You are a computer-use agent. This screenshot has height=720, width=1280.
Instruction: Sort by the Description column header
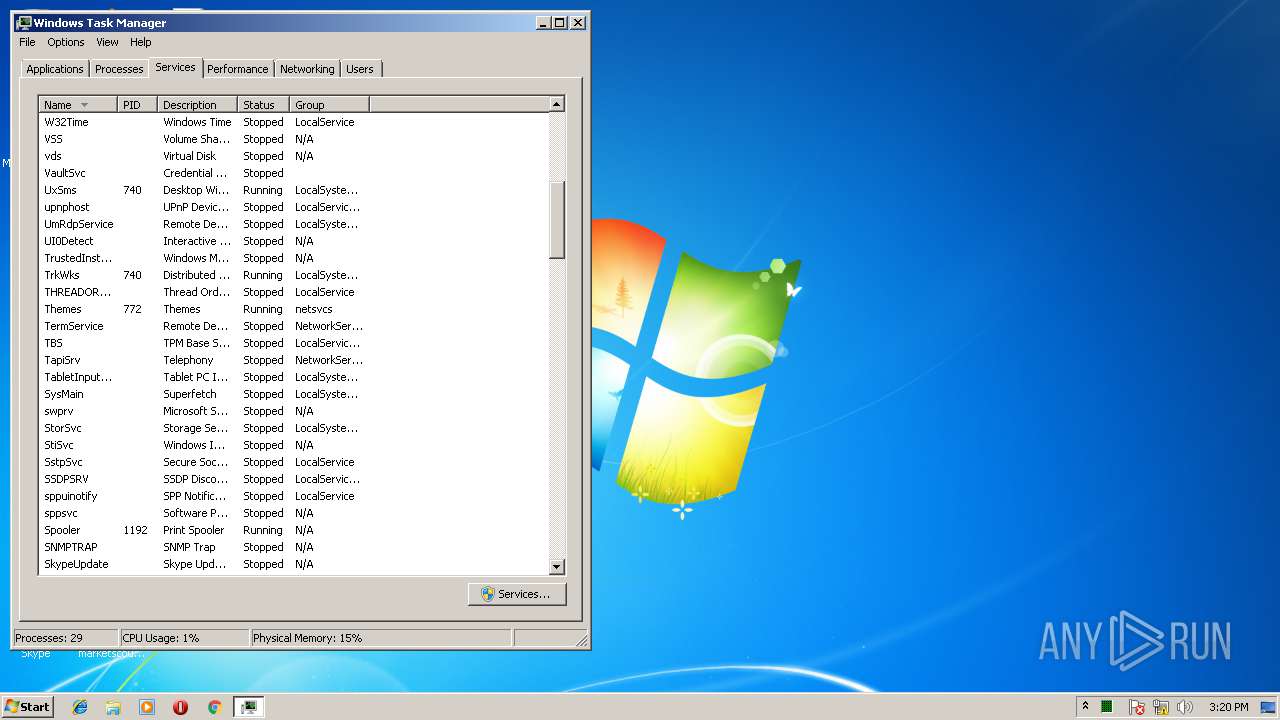coord(198,104)
